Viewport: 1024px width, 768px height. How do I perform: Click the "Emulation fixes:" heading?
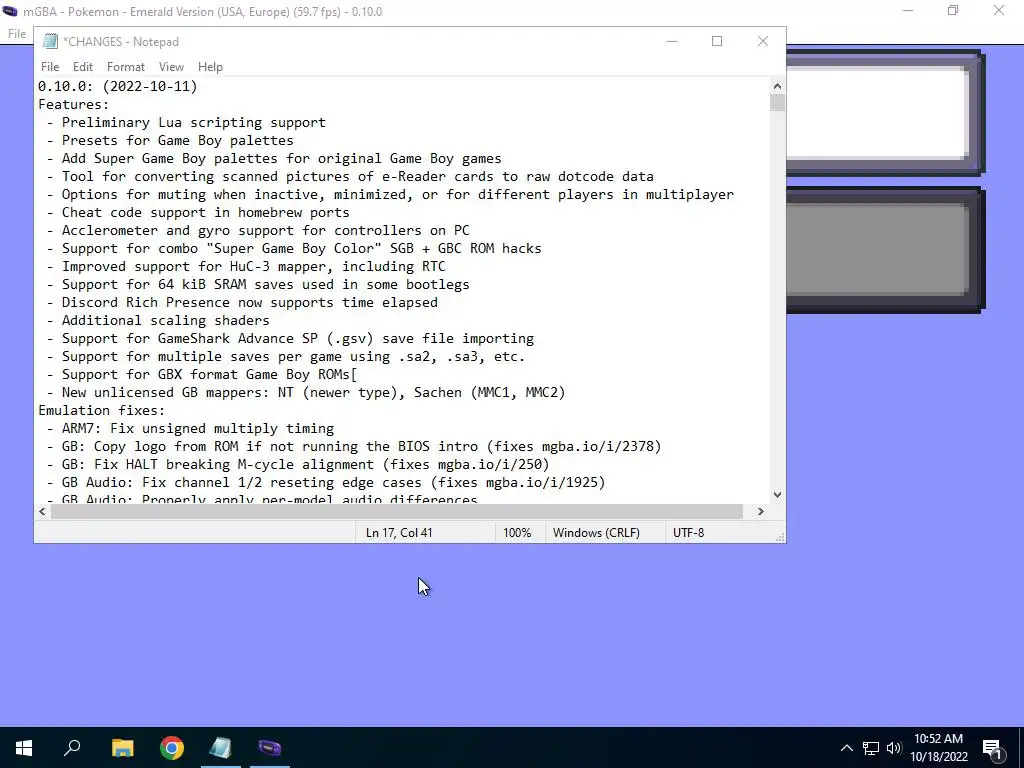click(x=102, y=410)
